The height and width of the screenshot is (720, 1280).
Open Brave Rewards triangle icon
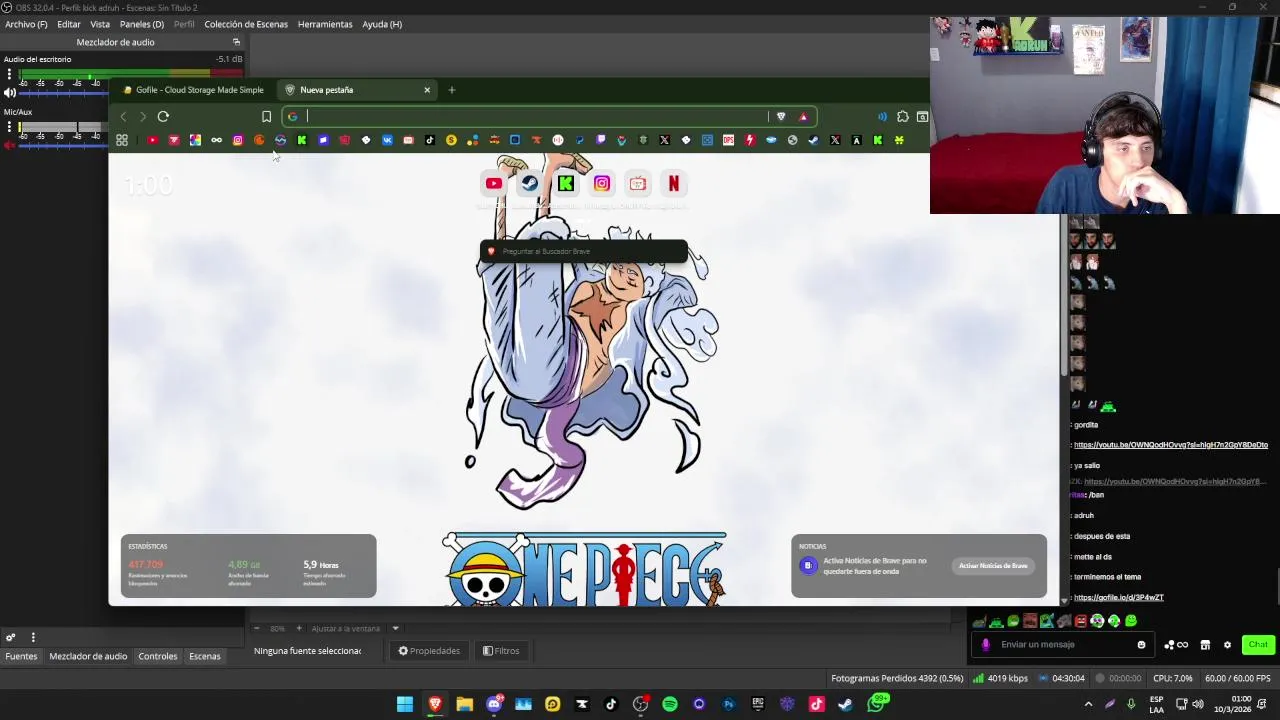coord(803,116)
